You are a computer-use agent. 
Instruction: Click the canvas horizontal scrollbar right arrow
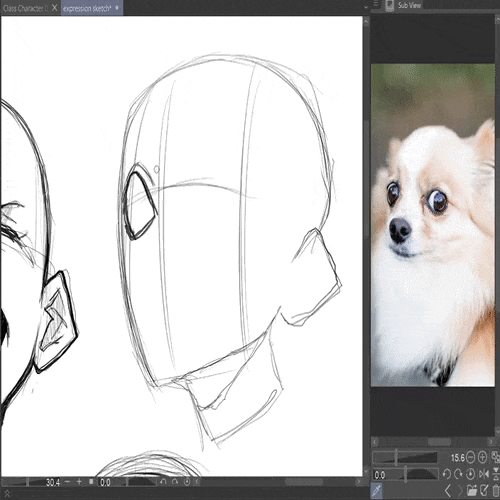click(x=359, y=482)
